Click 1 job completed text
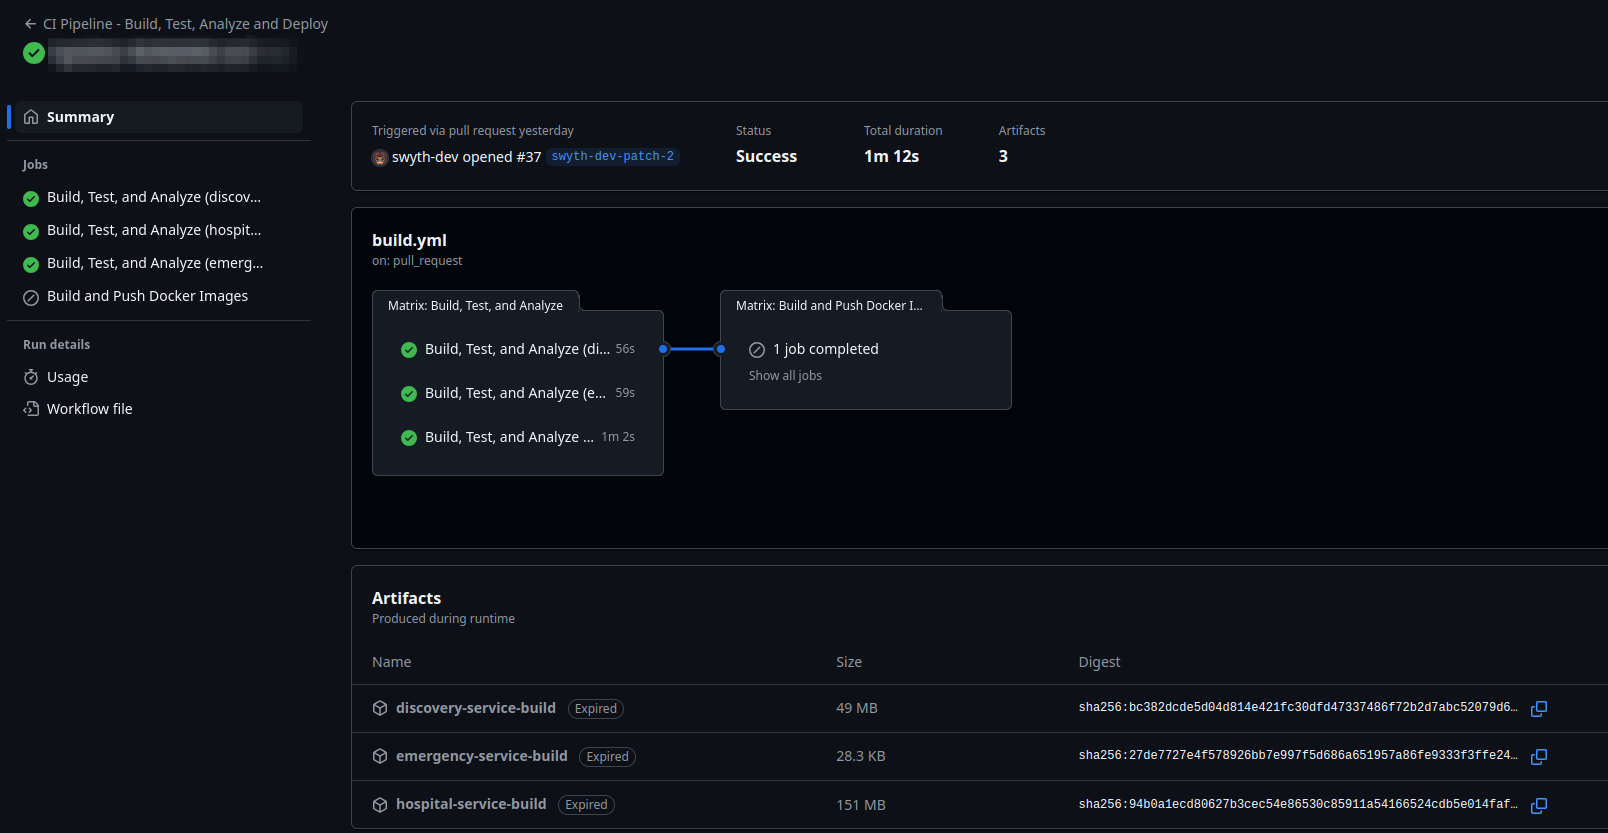 (825, 349)
